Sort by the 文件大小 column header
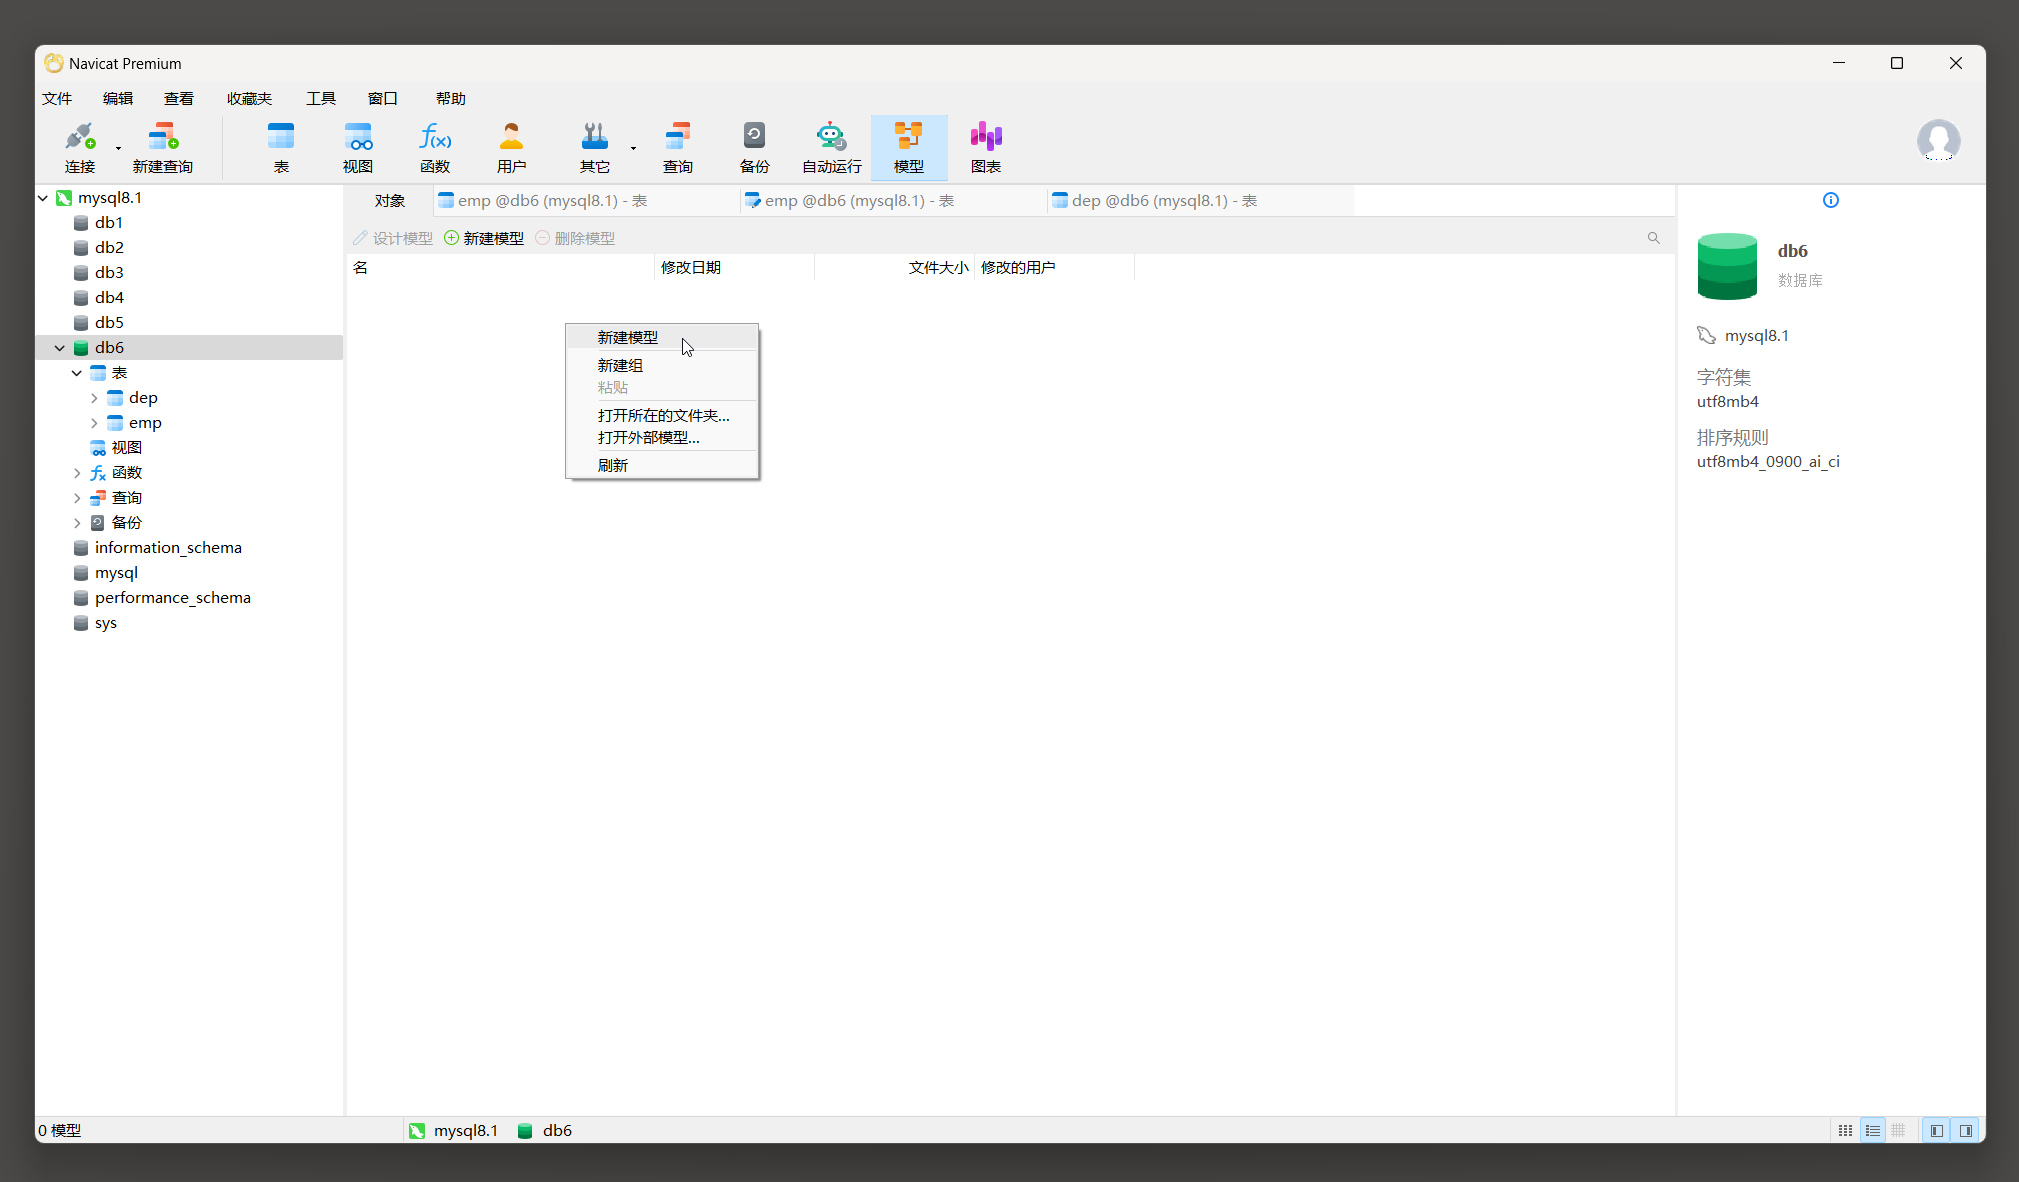The image size is (2019, 1182). (894, 267)
